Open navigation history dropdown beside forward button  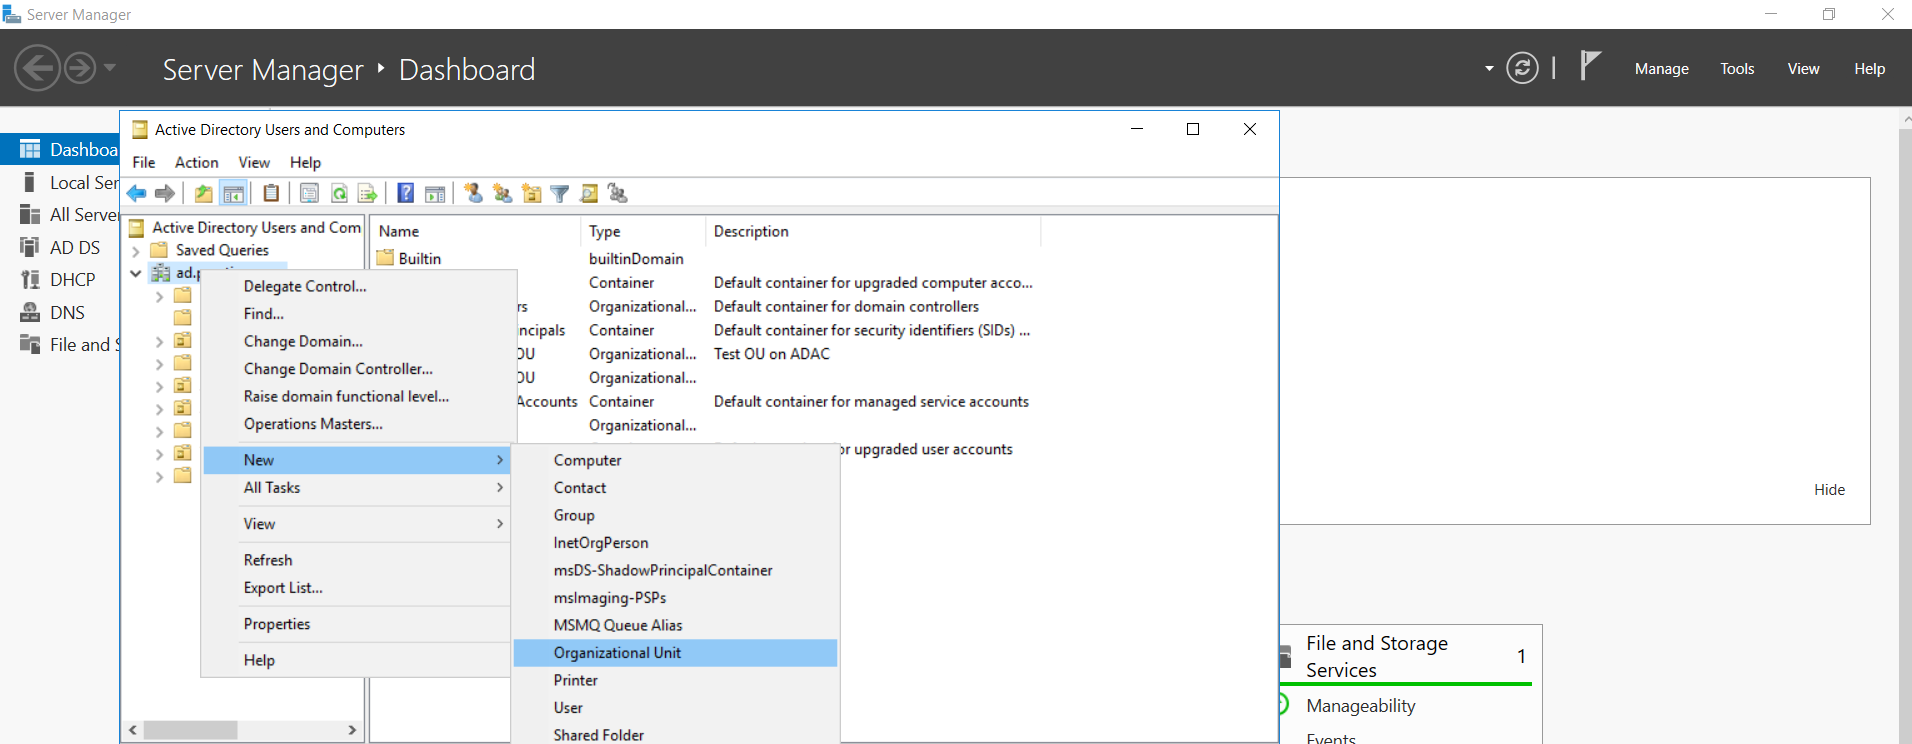point(110,68)
